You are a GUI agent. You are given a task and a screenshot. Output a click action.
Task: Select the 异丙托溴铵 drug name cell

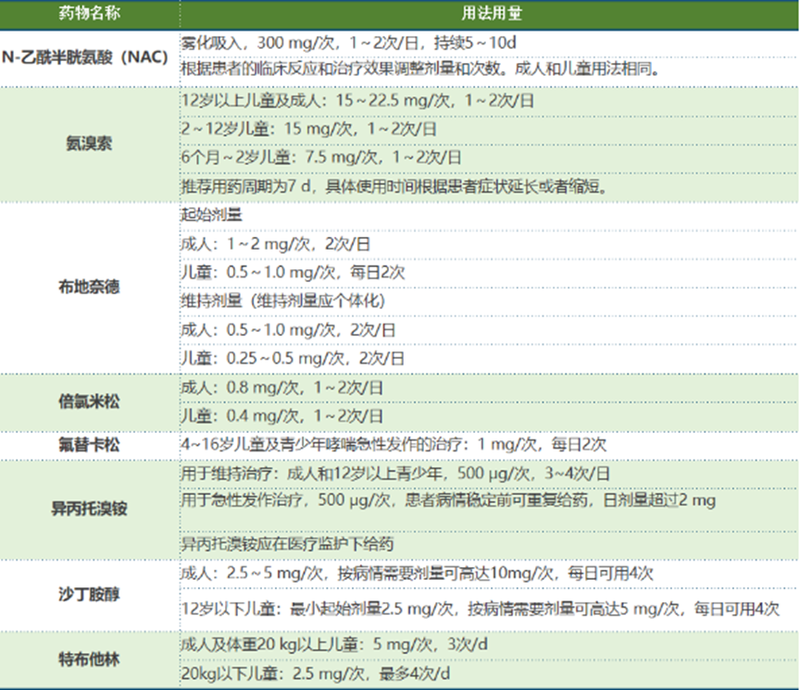point(88,508)
